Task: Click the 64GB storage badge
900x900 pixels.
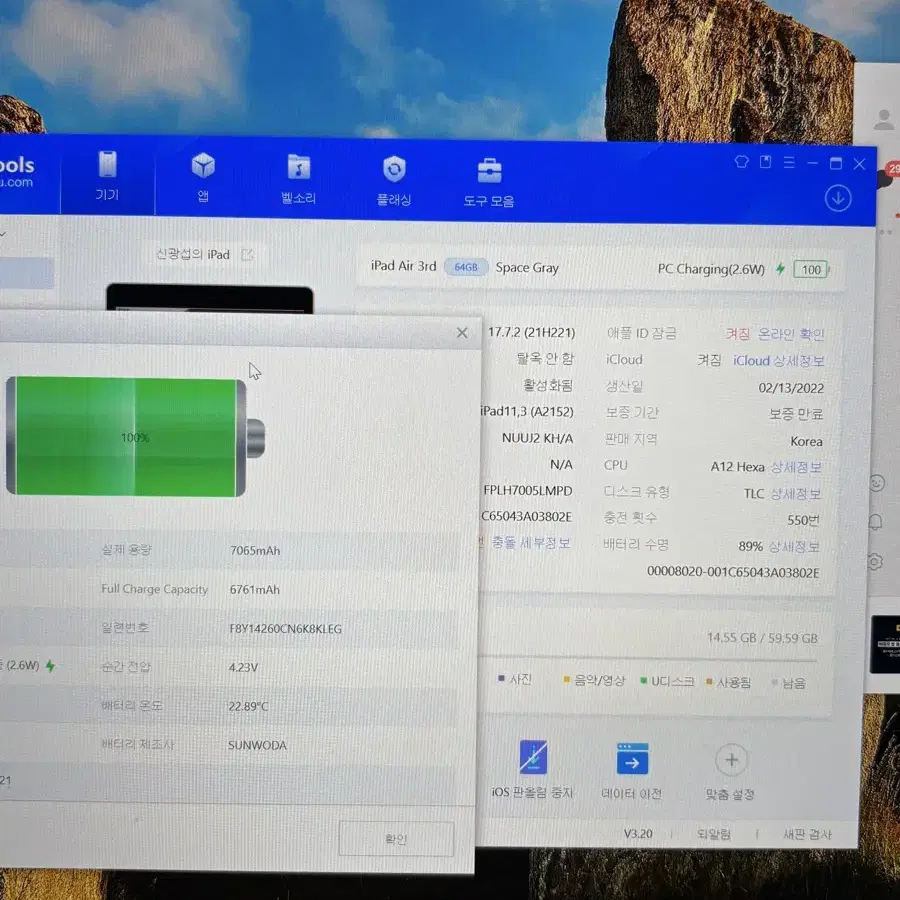Action: pyautogui.click(x=465, y=267)
